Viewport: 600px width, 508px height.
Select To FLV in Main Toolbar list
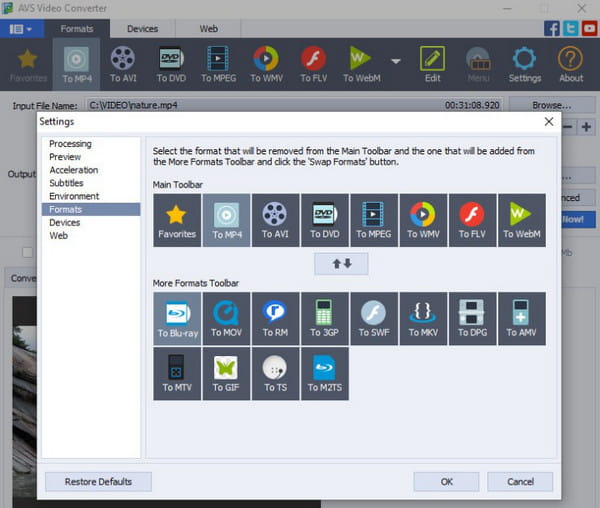pos(473,220)
